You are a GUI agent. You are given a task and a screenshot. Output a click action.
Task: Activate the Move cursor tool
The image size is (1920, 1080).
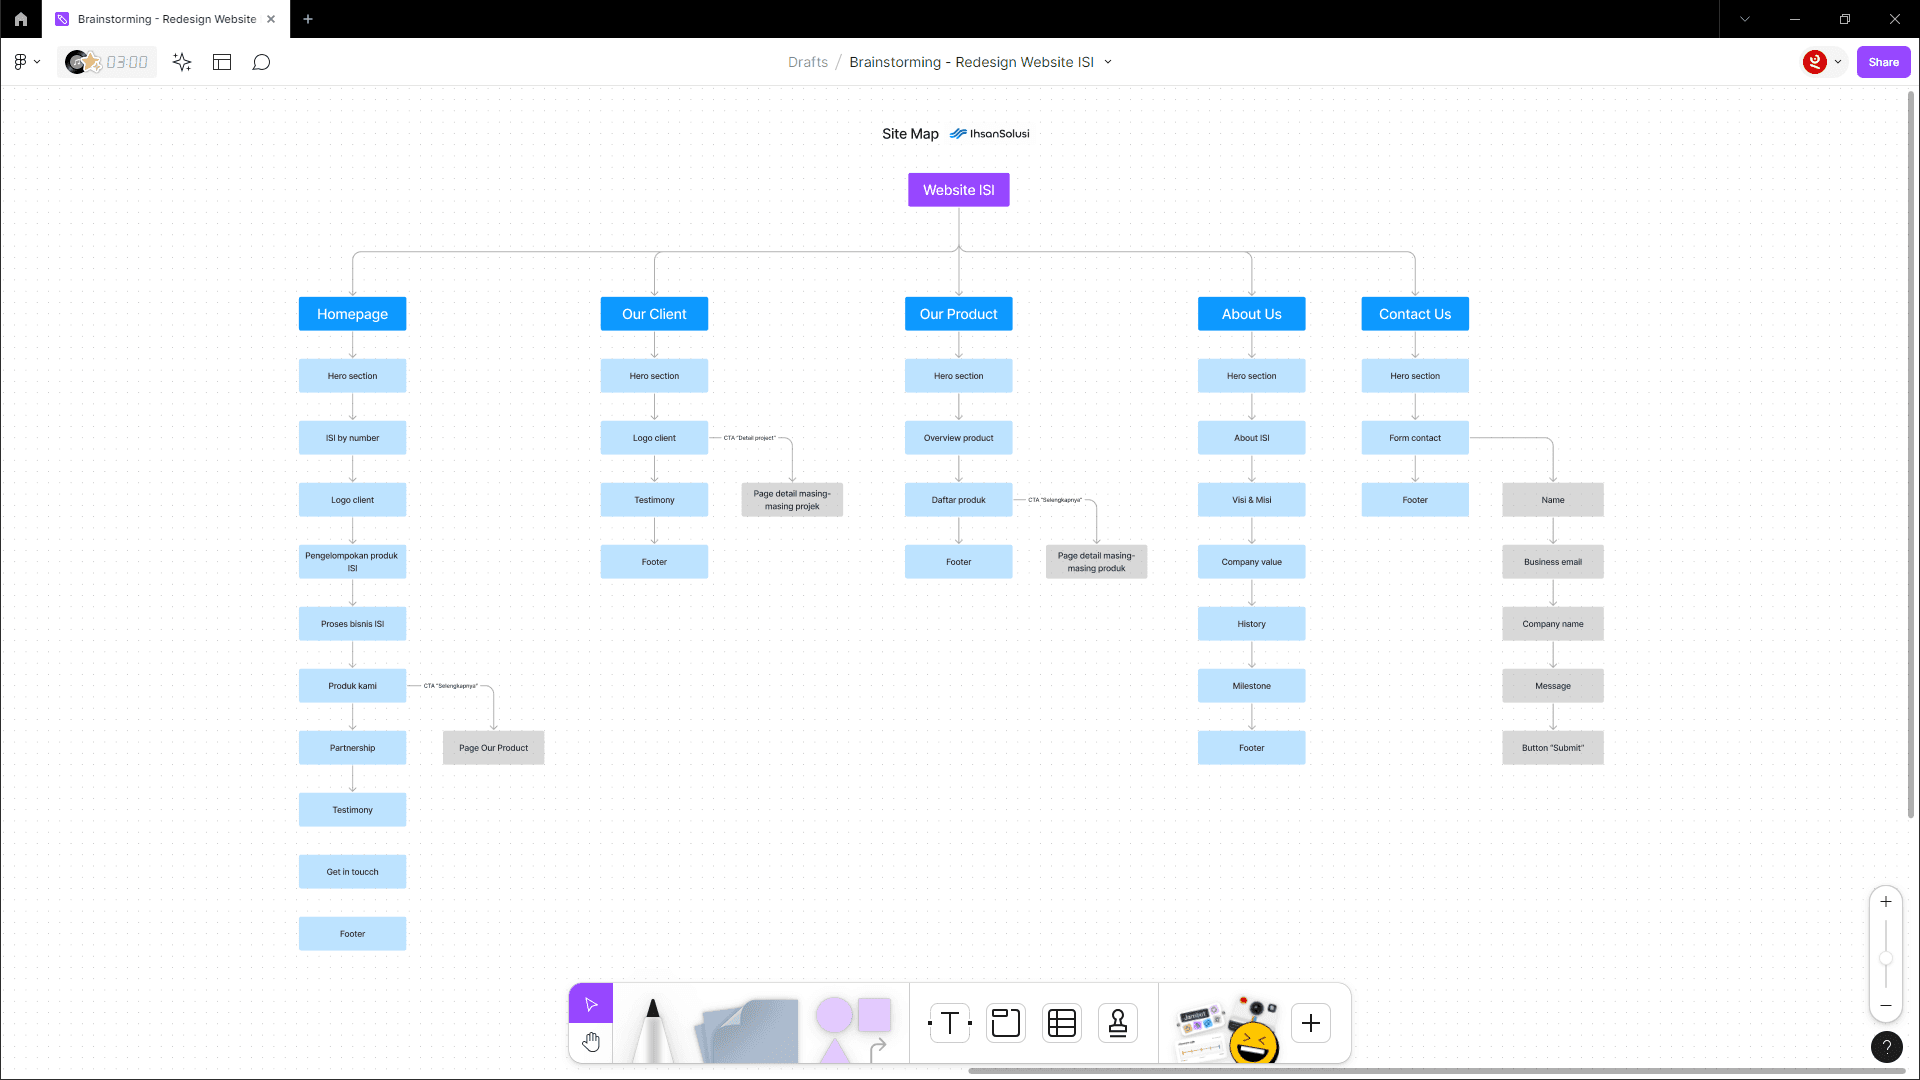tap(591, 1004)
